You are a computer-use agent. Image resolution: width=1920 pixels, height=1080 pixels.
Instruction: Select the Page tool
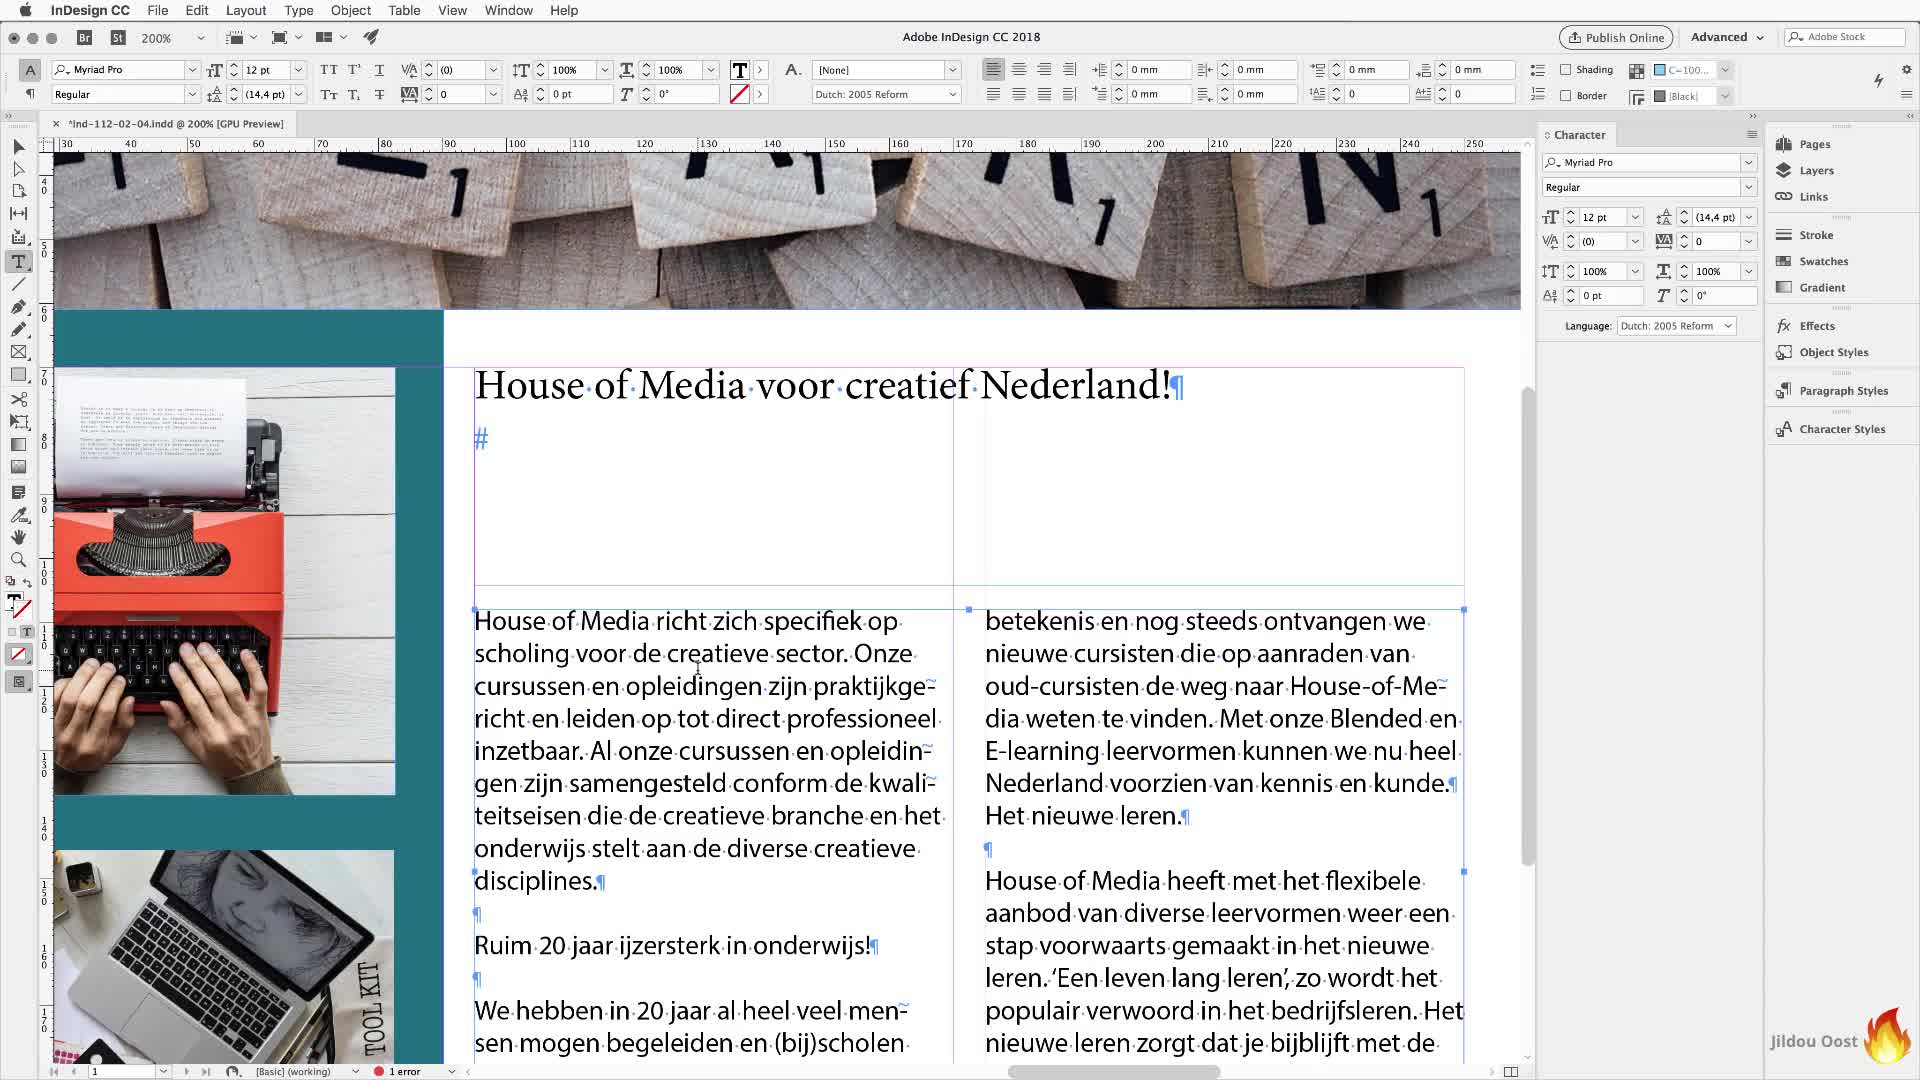point(18,191)
